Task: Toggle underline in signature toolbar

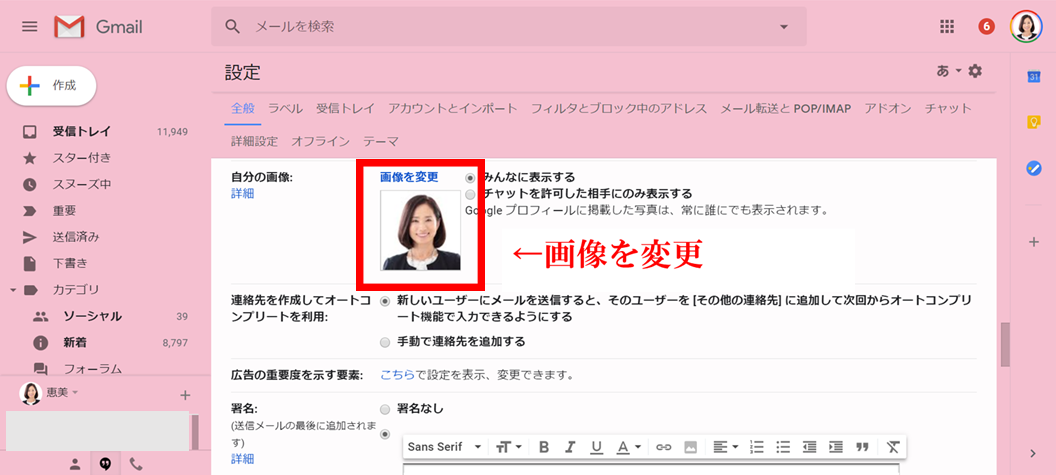Action: pos(596,447)
